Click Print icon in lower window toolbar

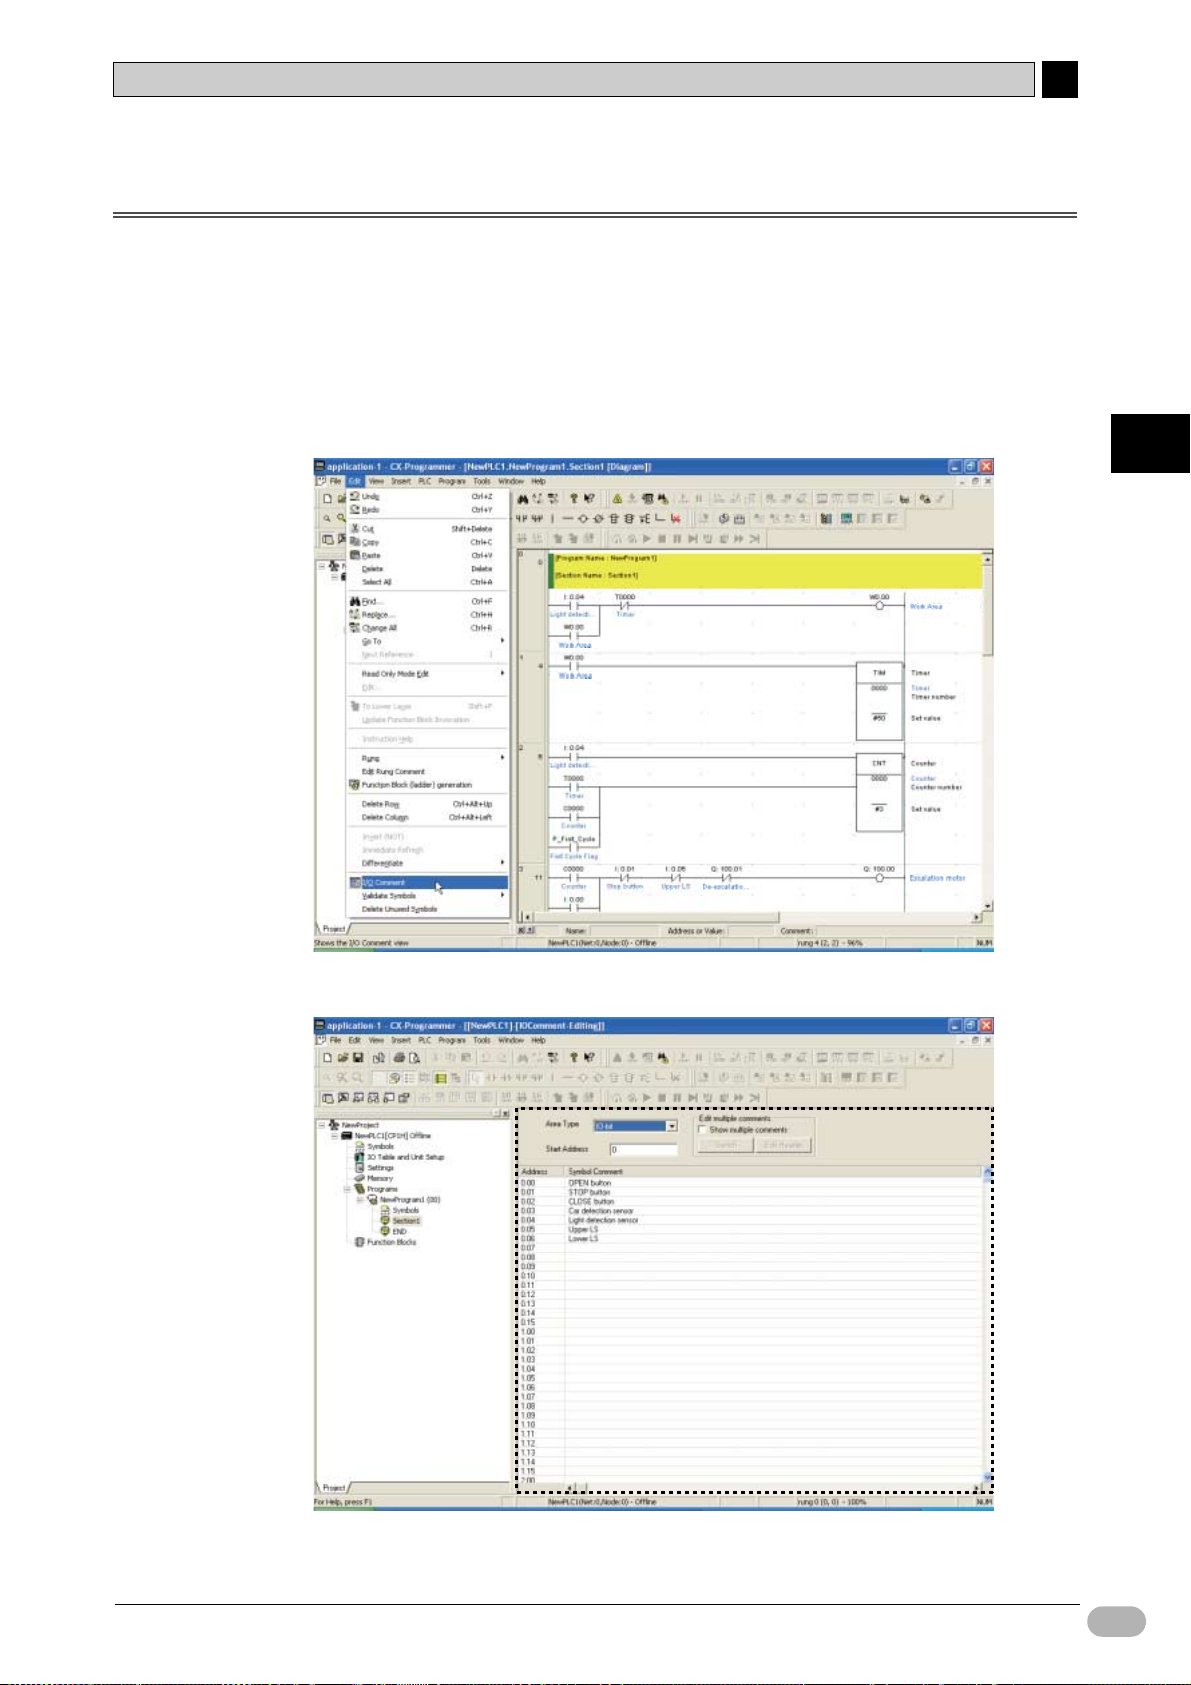(x=399, y=1057)
